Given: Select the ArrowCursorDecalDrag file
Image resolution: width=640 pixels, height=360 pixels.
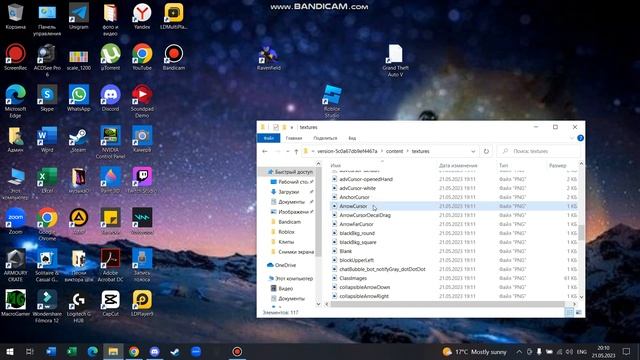Looking at the screenshot, I should pos(365,215).
